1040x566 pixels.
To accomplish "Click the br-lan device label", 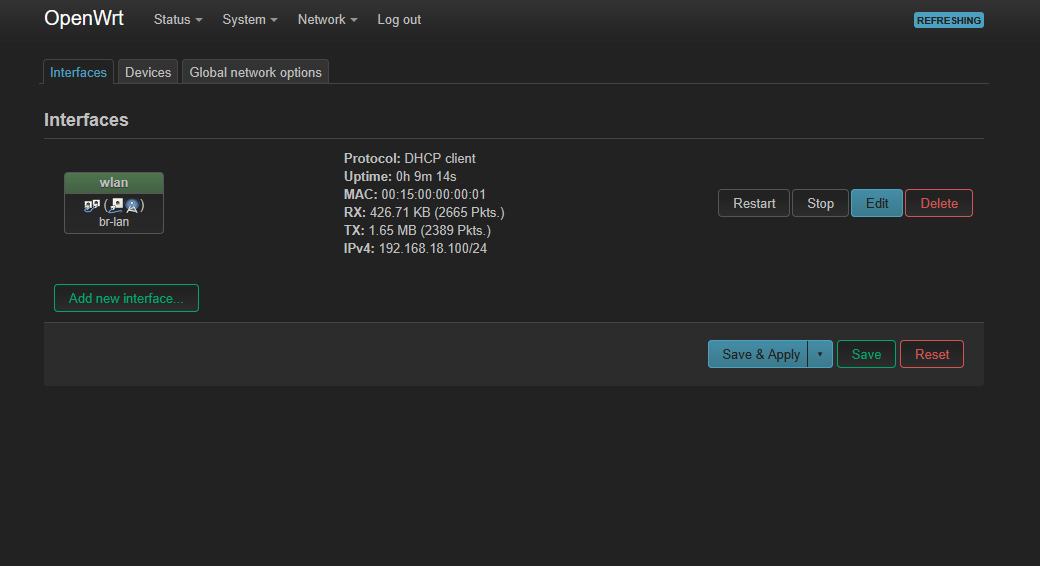I will tap(114, 222).
